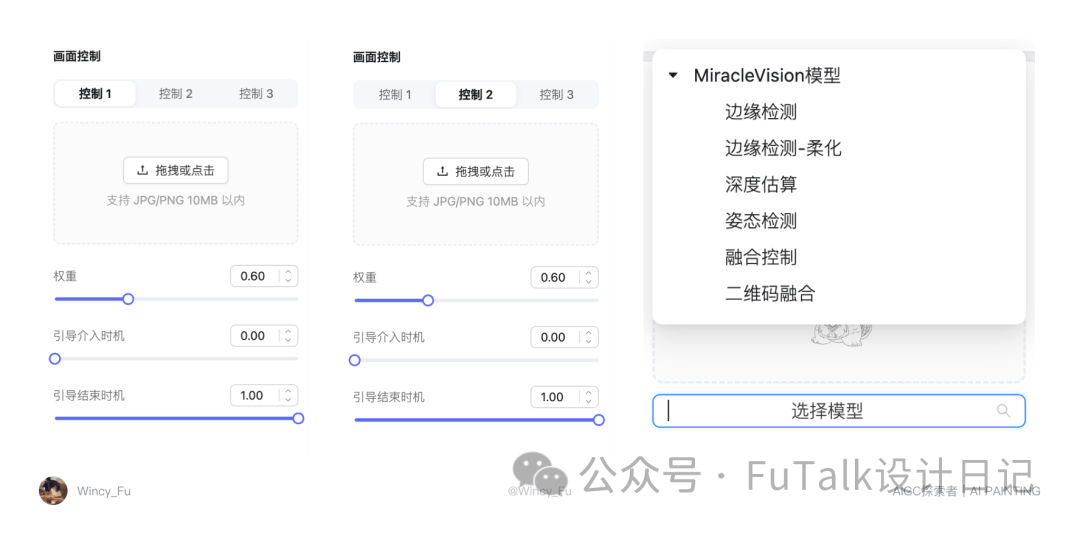Select 控制 1 tab in middle panel
The height and width of the screenshot is (533, 1080).
[x=395, y=94]
